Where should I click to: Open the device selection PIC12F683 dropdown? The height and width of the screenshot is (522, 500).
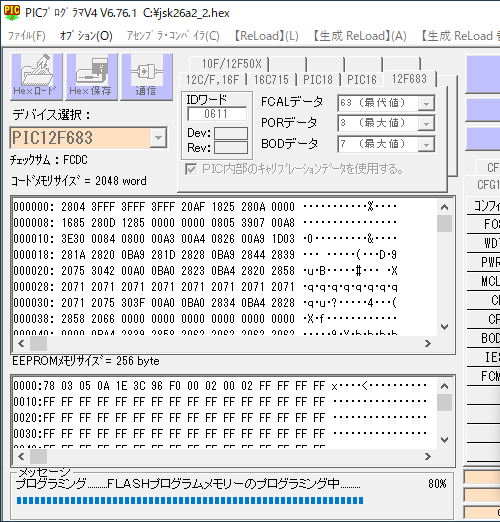tap(158, 137)
